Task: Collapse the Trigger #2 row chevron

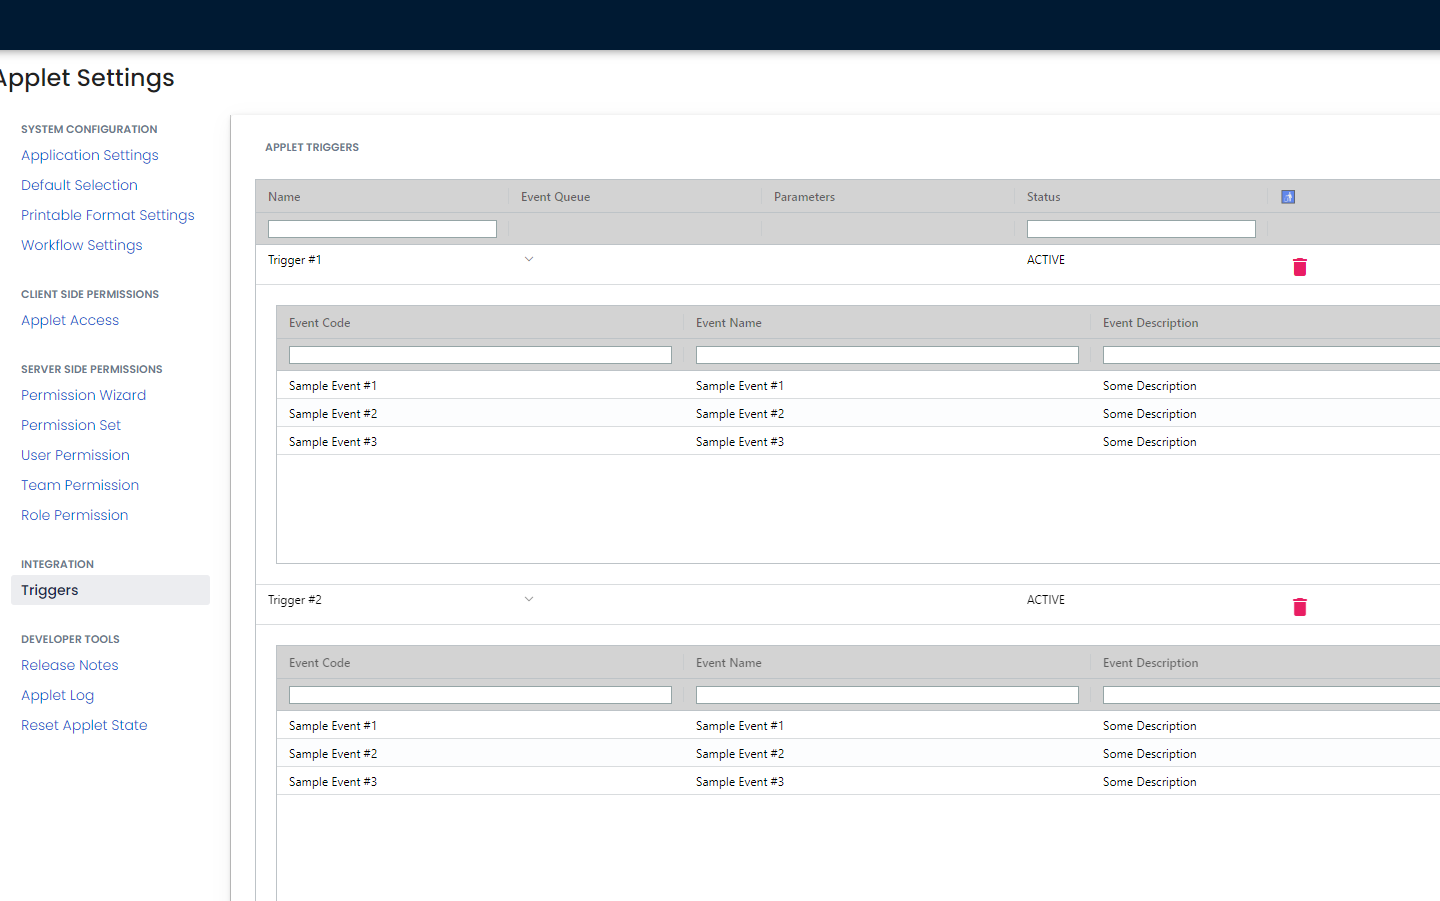Action: point(529,600)
